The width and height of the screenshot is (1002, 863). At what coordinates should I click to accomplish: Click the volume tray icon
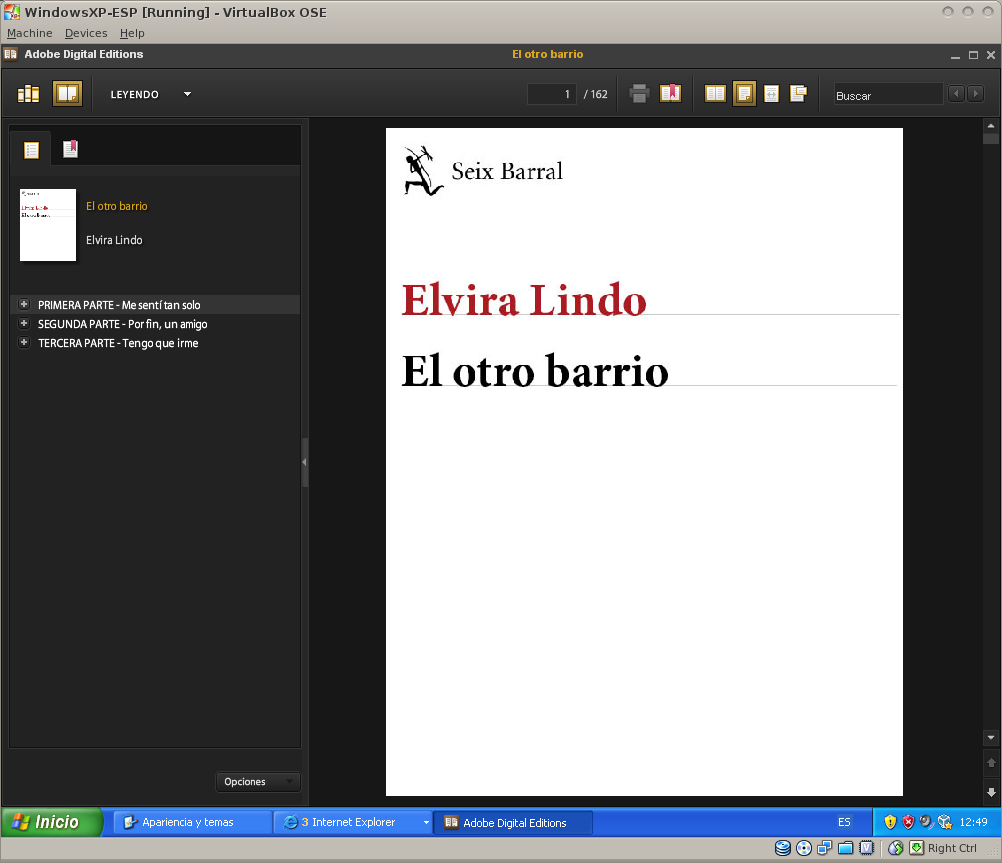coord(925,822)
